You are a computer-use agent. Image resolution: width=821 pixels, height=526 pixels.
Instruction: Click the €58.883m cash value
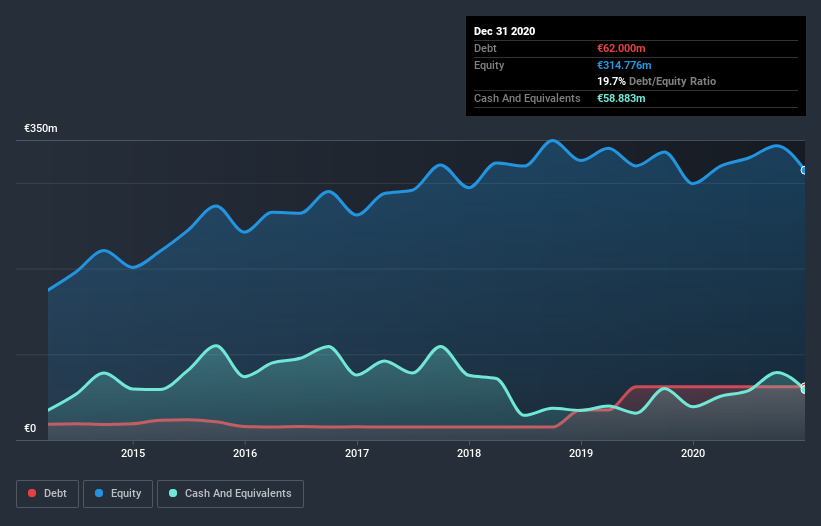point(621,98)
